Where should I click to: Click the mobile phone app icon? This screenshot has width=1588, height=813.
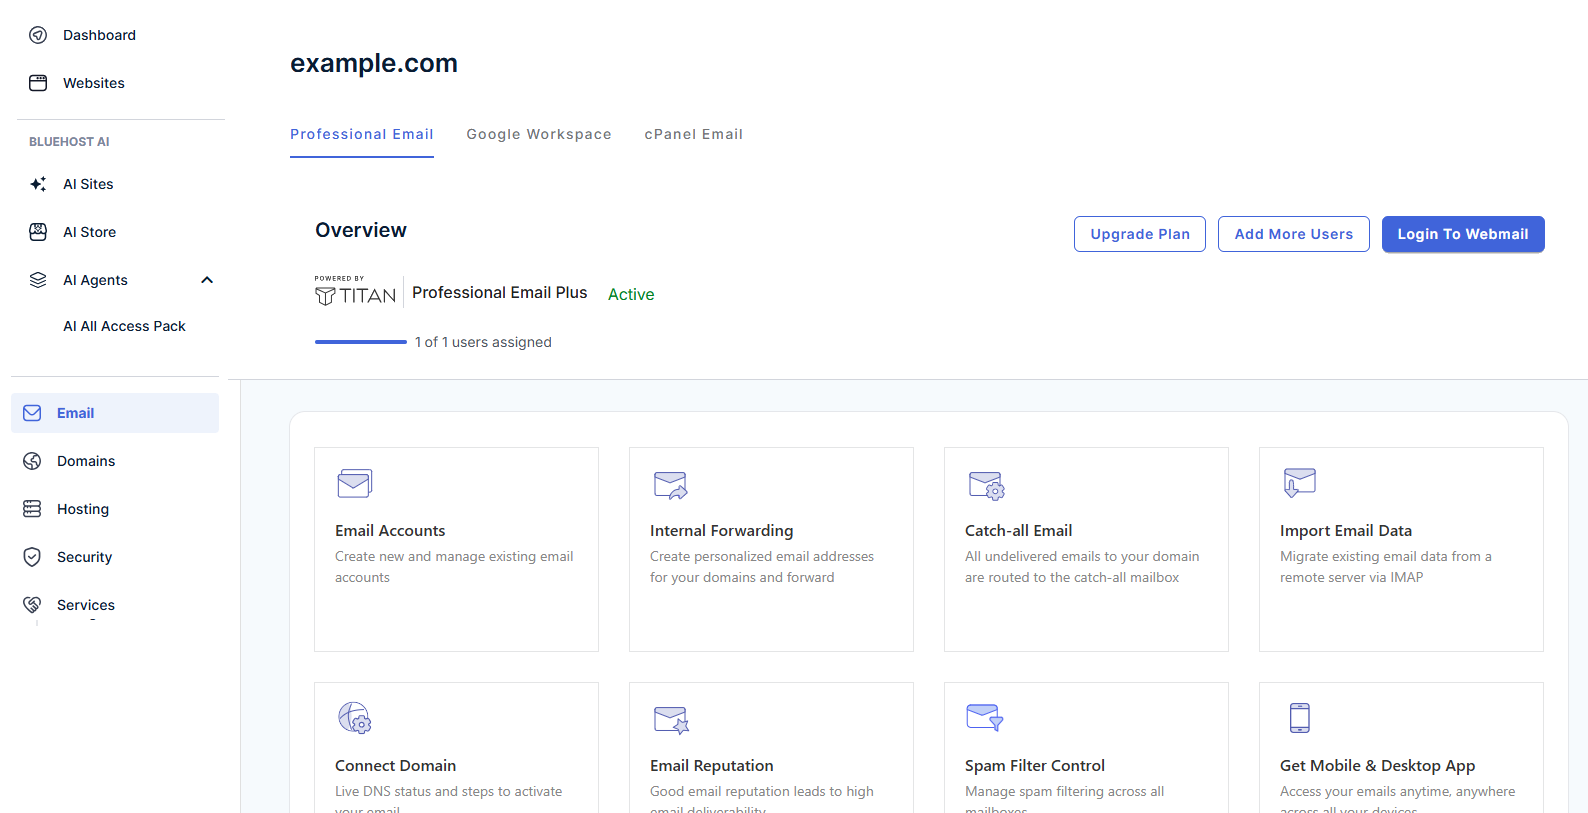(x=1299, y=718)
